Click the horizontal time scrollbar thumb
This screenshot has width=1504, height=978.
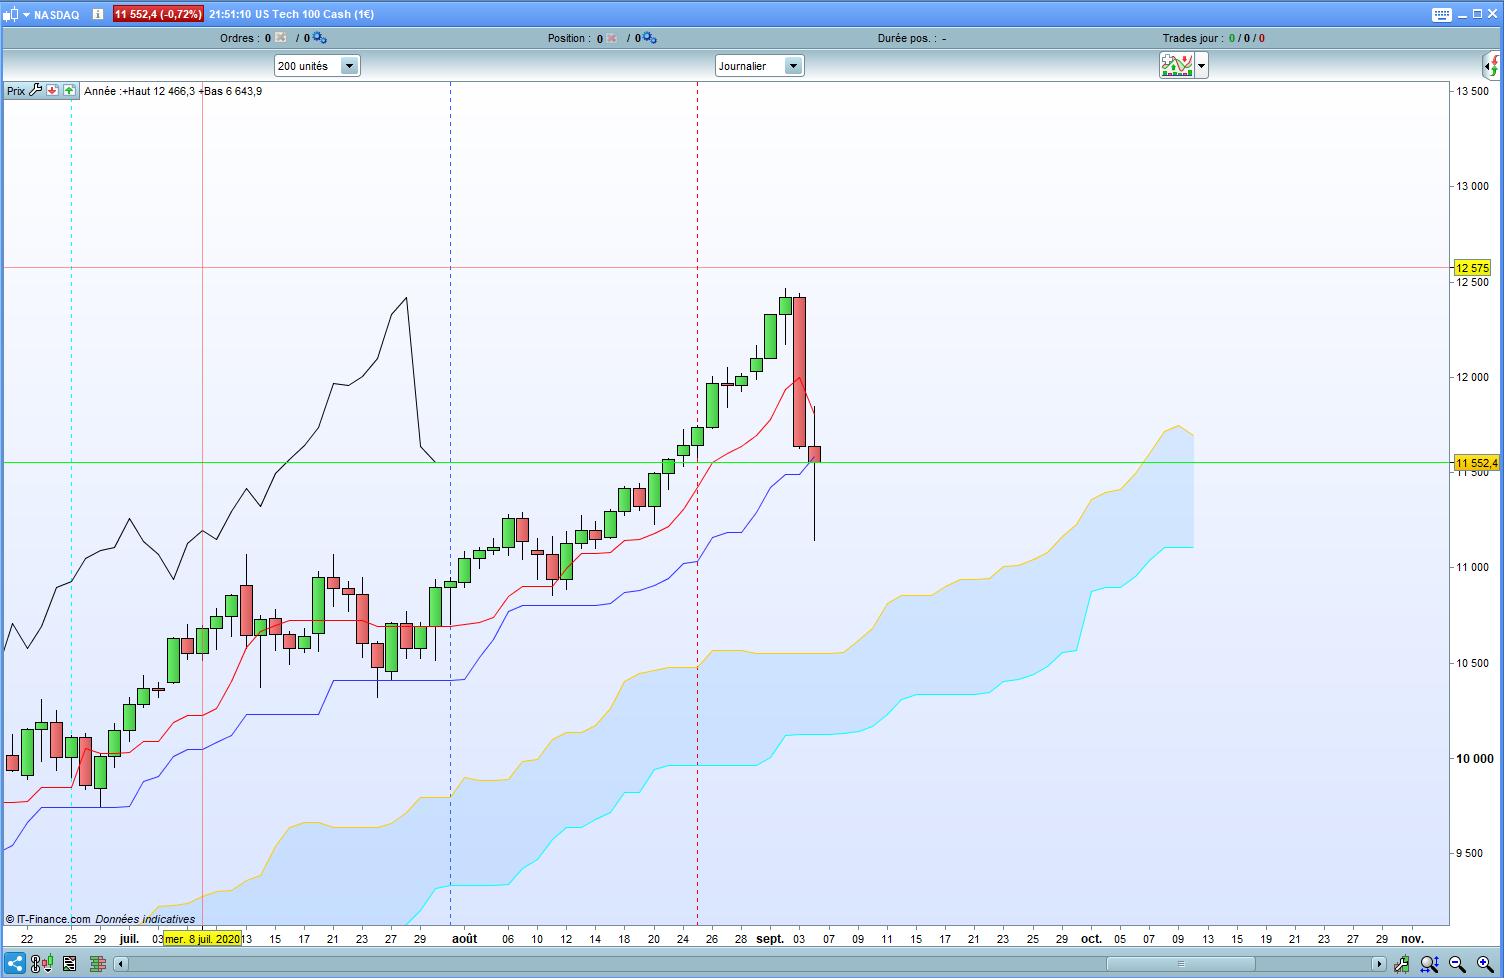[1181, 964]
